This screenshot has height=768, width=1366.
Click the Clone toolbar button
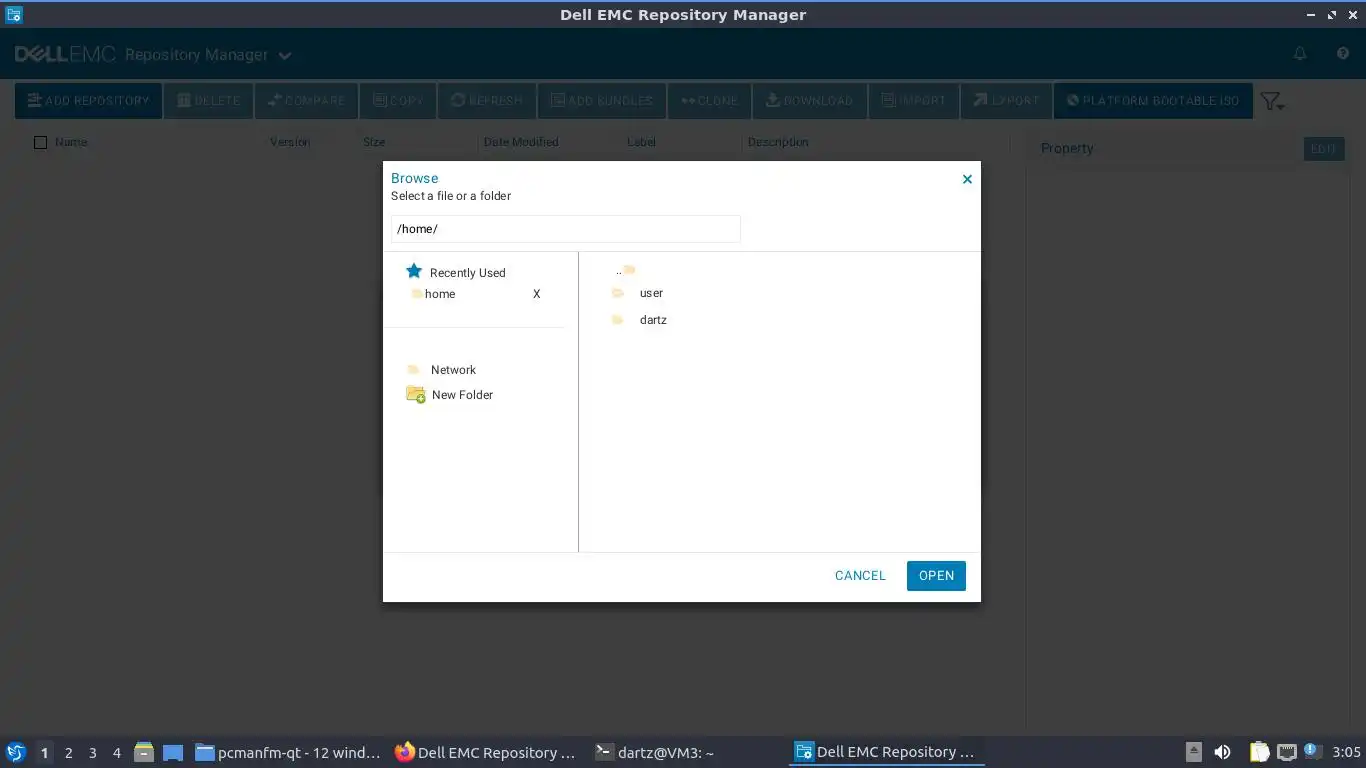point(709,100)
